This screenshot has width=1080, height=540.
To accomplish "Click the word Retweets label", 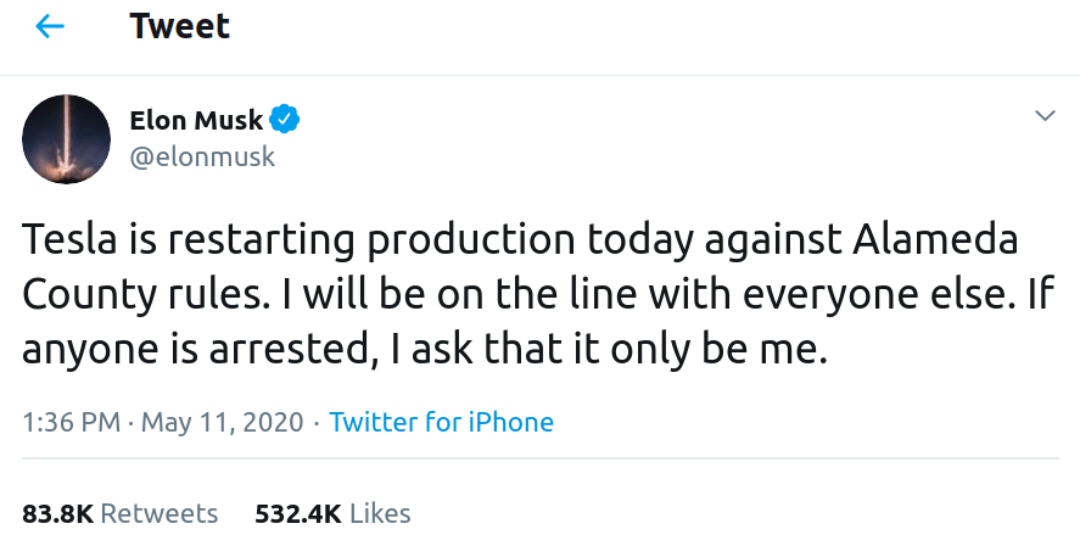I will click(x=159, y=514).
